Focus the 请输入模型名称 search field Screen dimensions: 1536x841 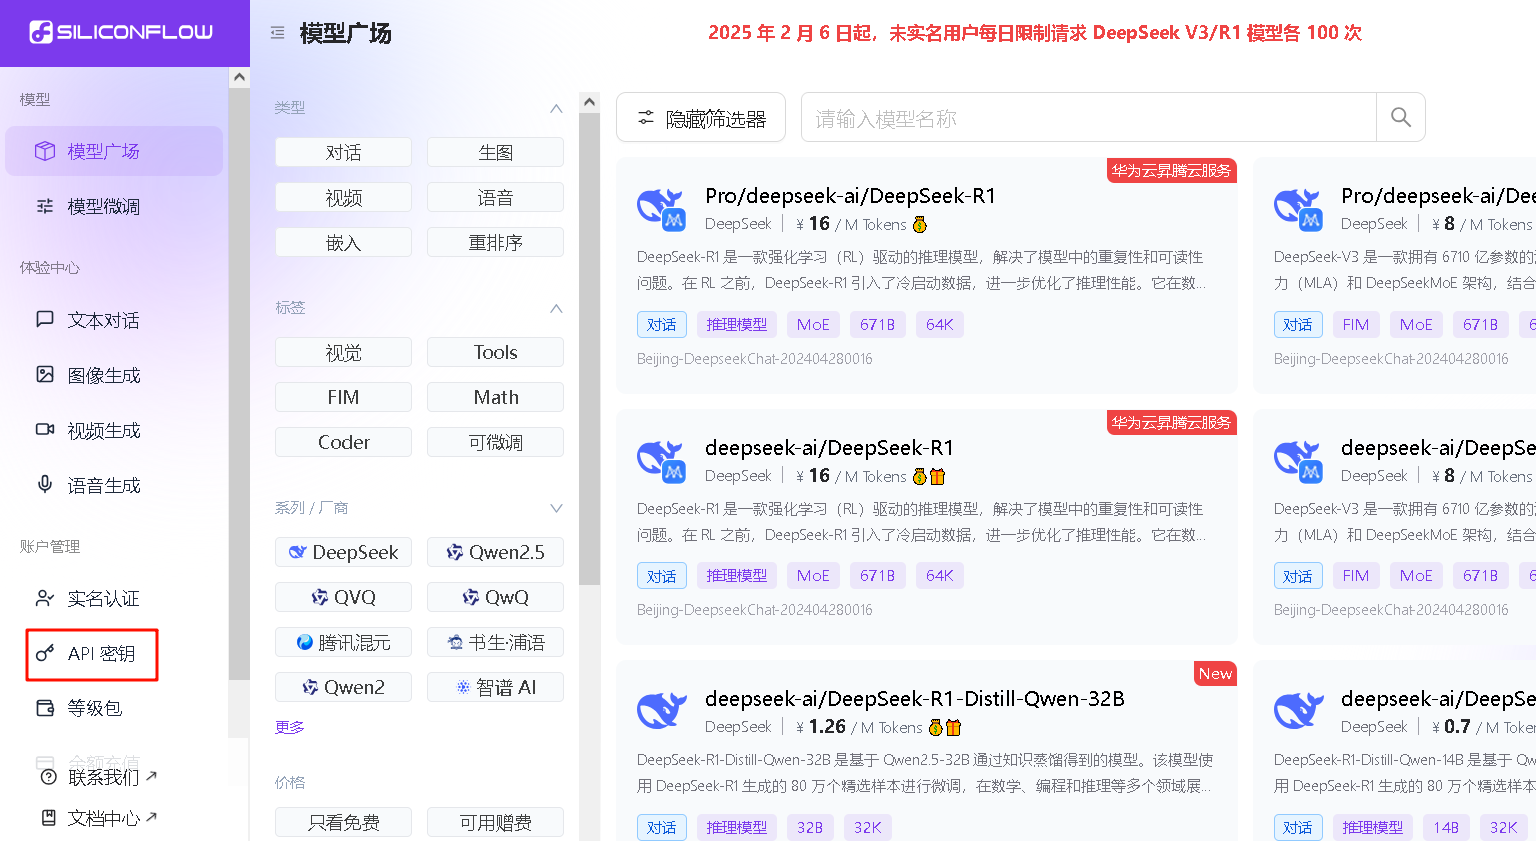[x=1089, y=118]
